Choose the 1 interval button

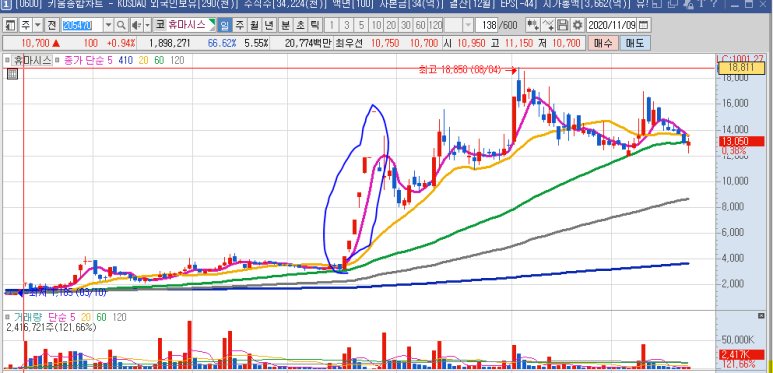tap(332, 25)
